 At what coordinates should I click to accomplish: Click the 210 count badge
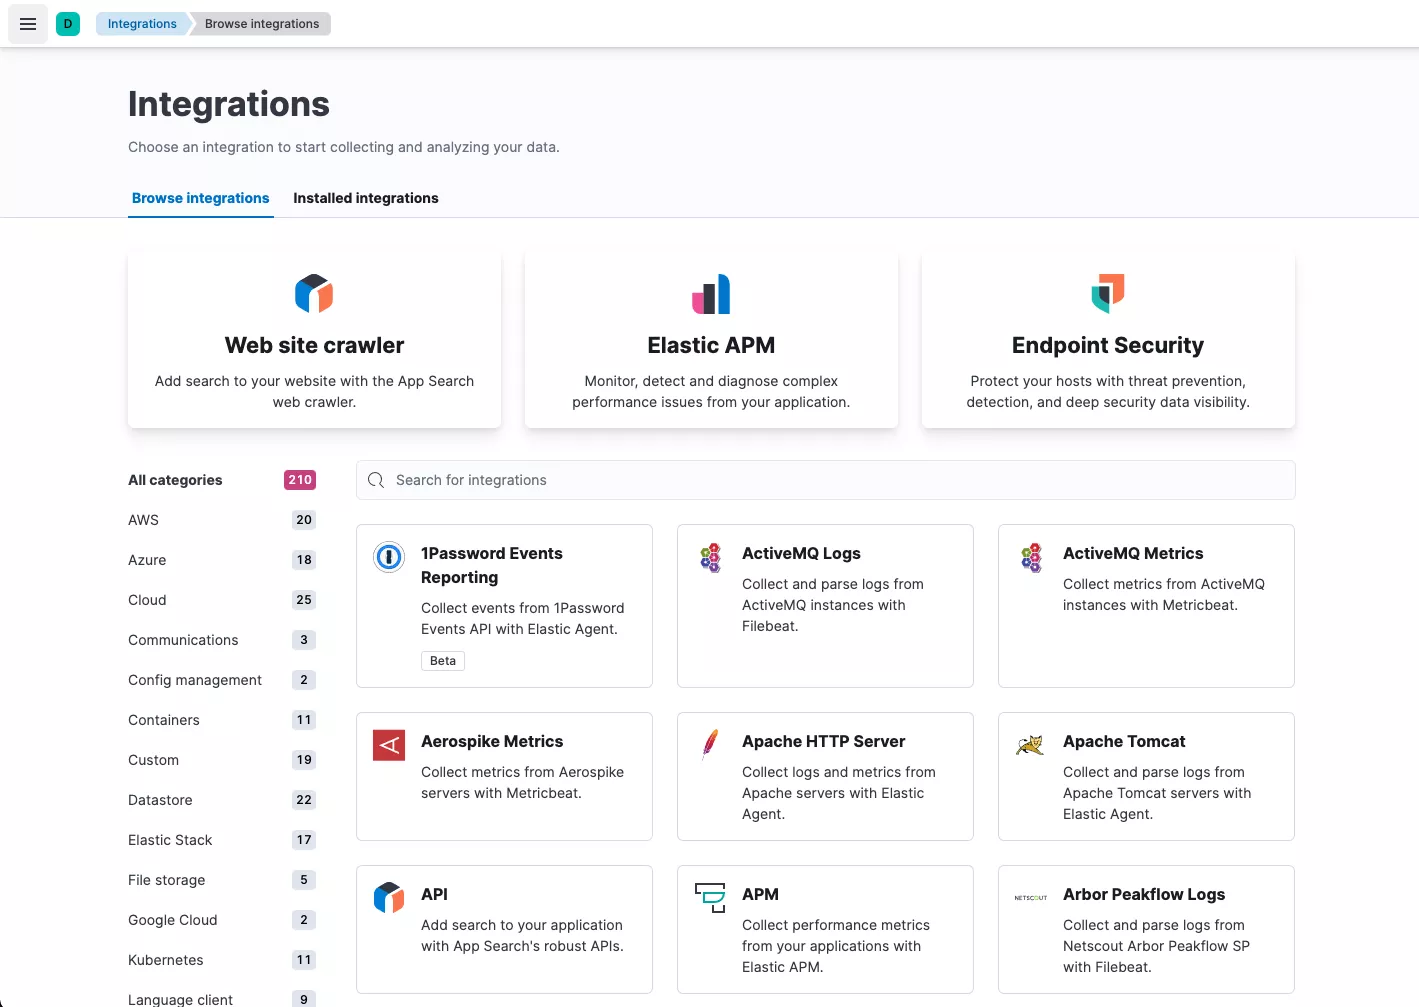click(300, 480)
